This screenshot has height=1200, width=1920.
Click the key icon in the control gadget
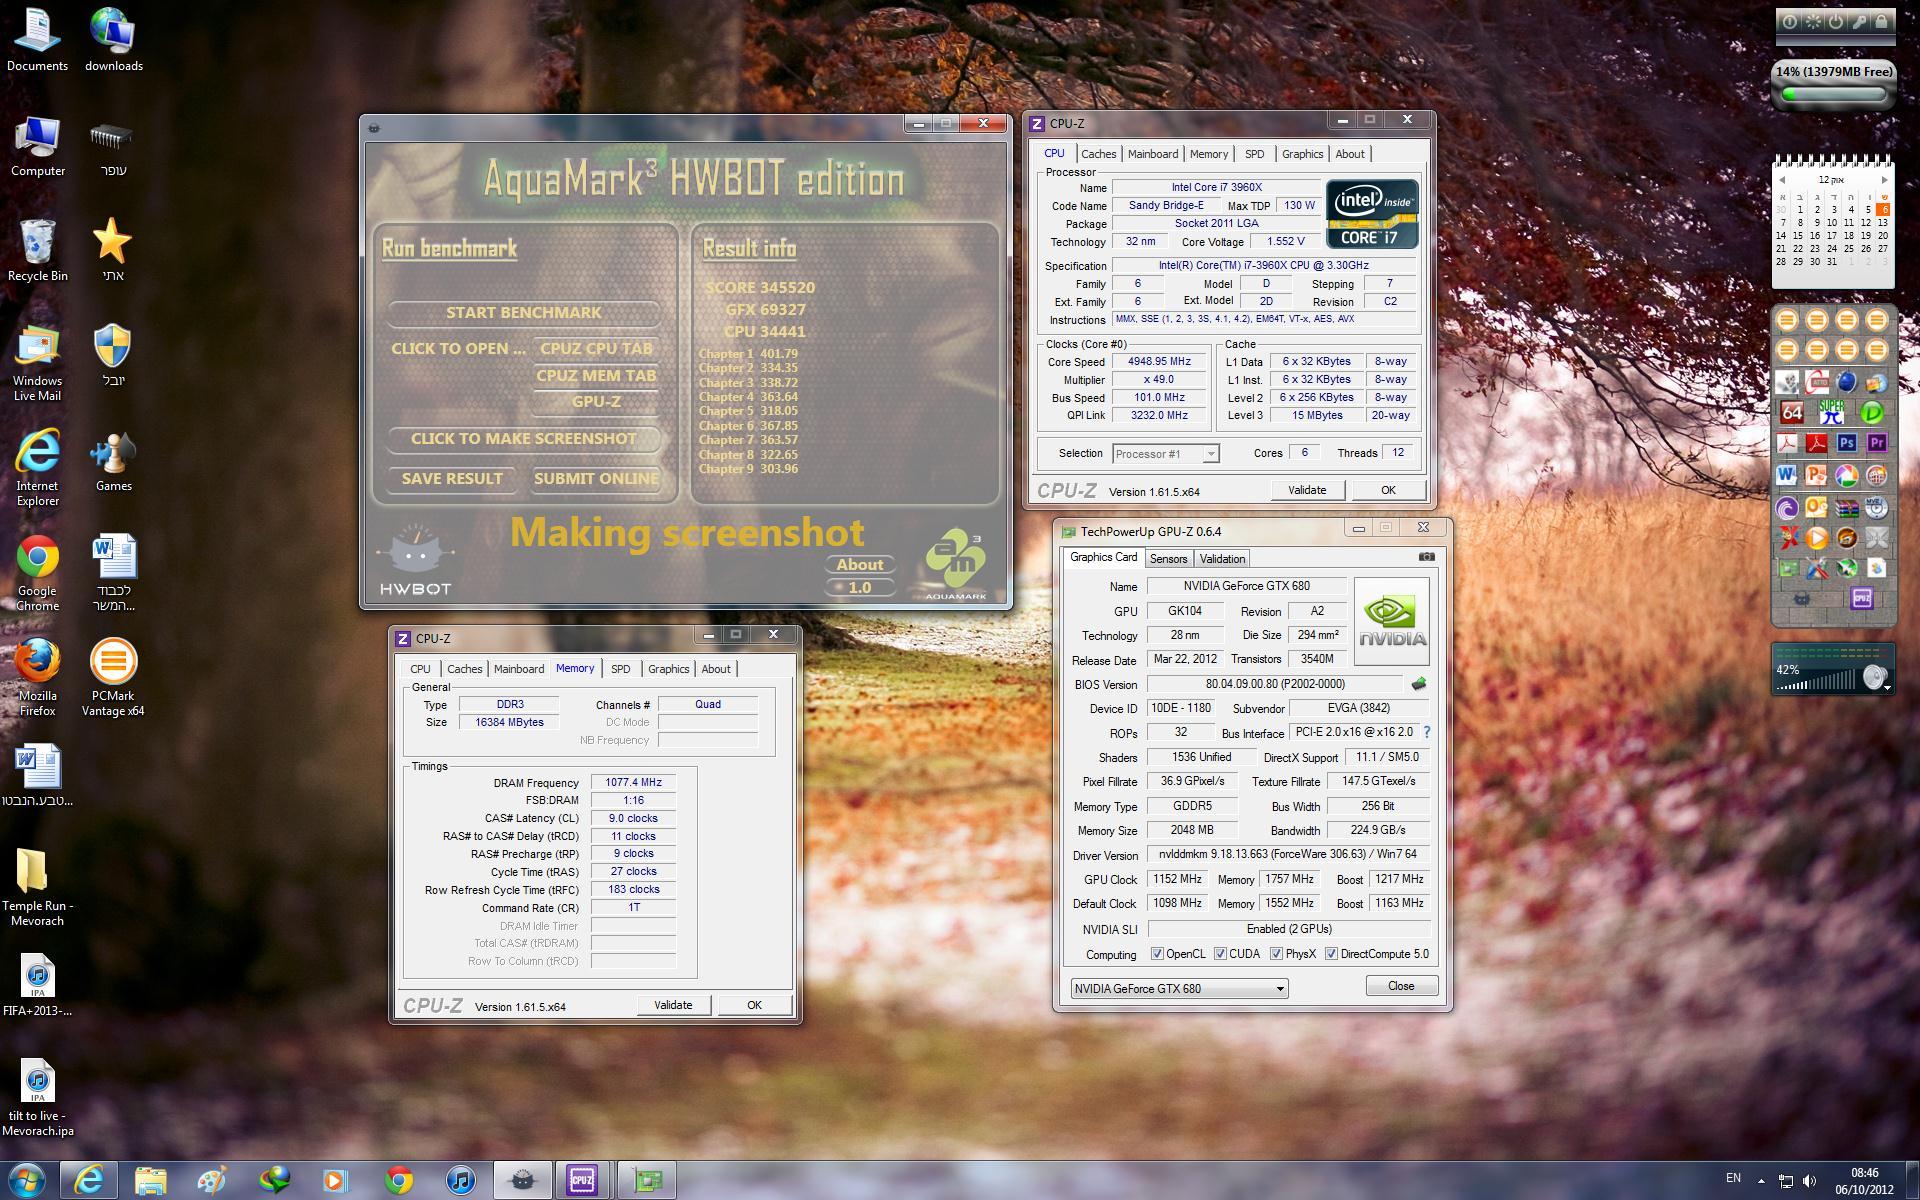pos(1859,21)
